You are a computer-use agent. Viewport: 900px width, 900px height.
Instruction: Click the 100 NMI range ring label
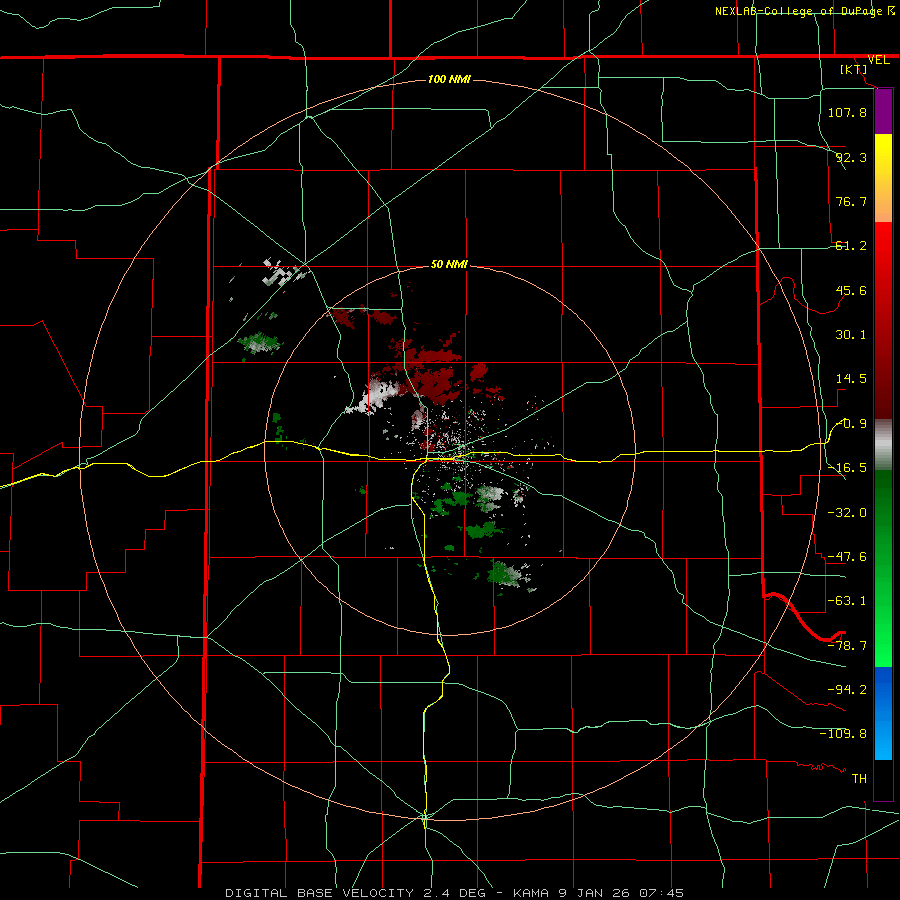(449, 79)
